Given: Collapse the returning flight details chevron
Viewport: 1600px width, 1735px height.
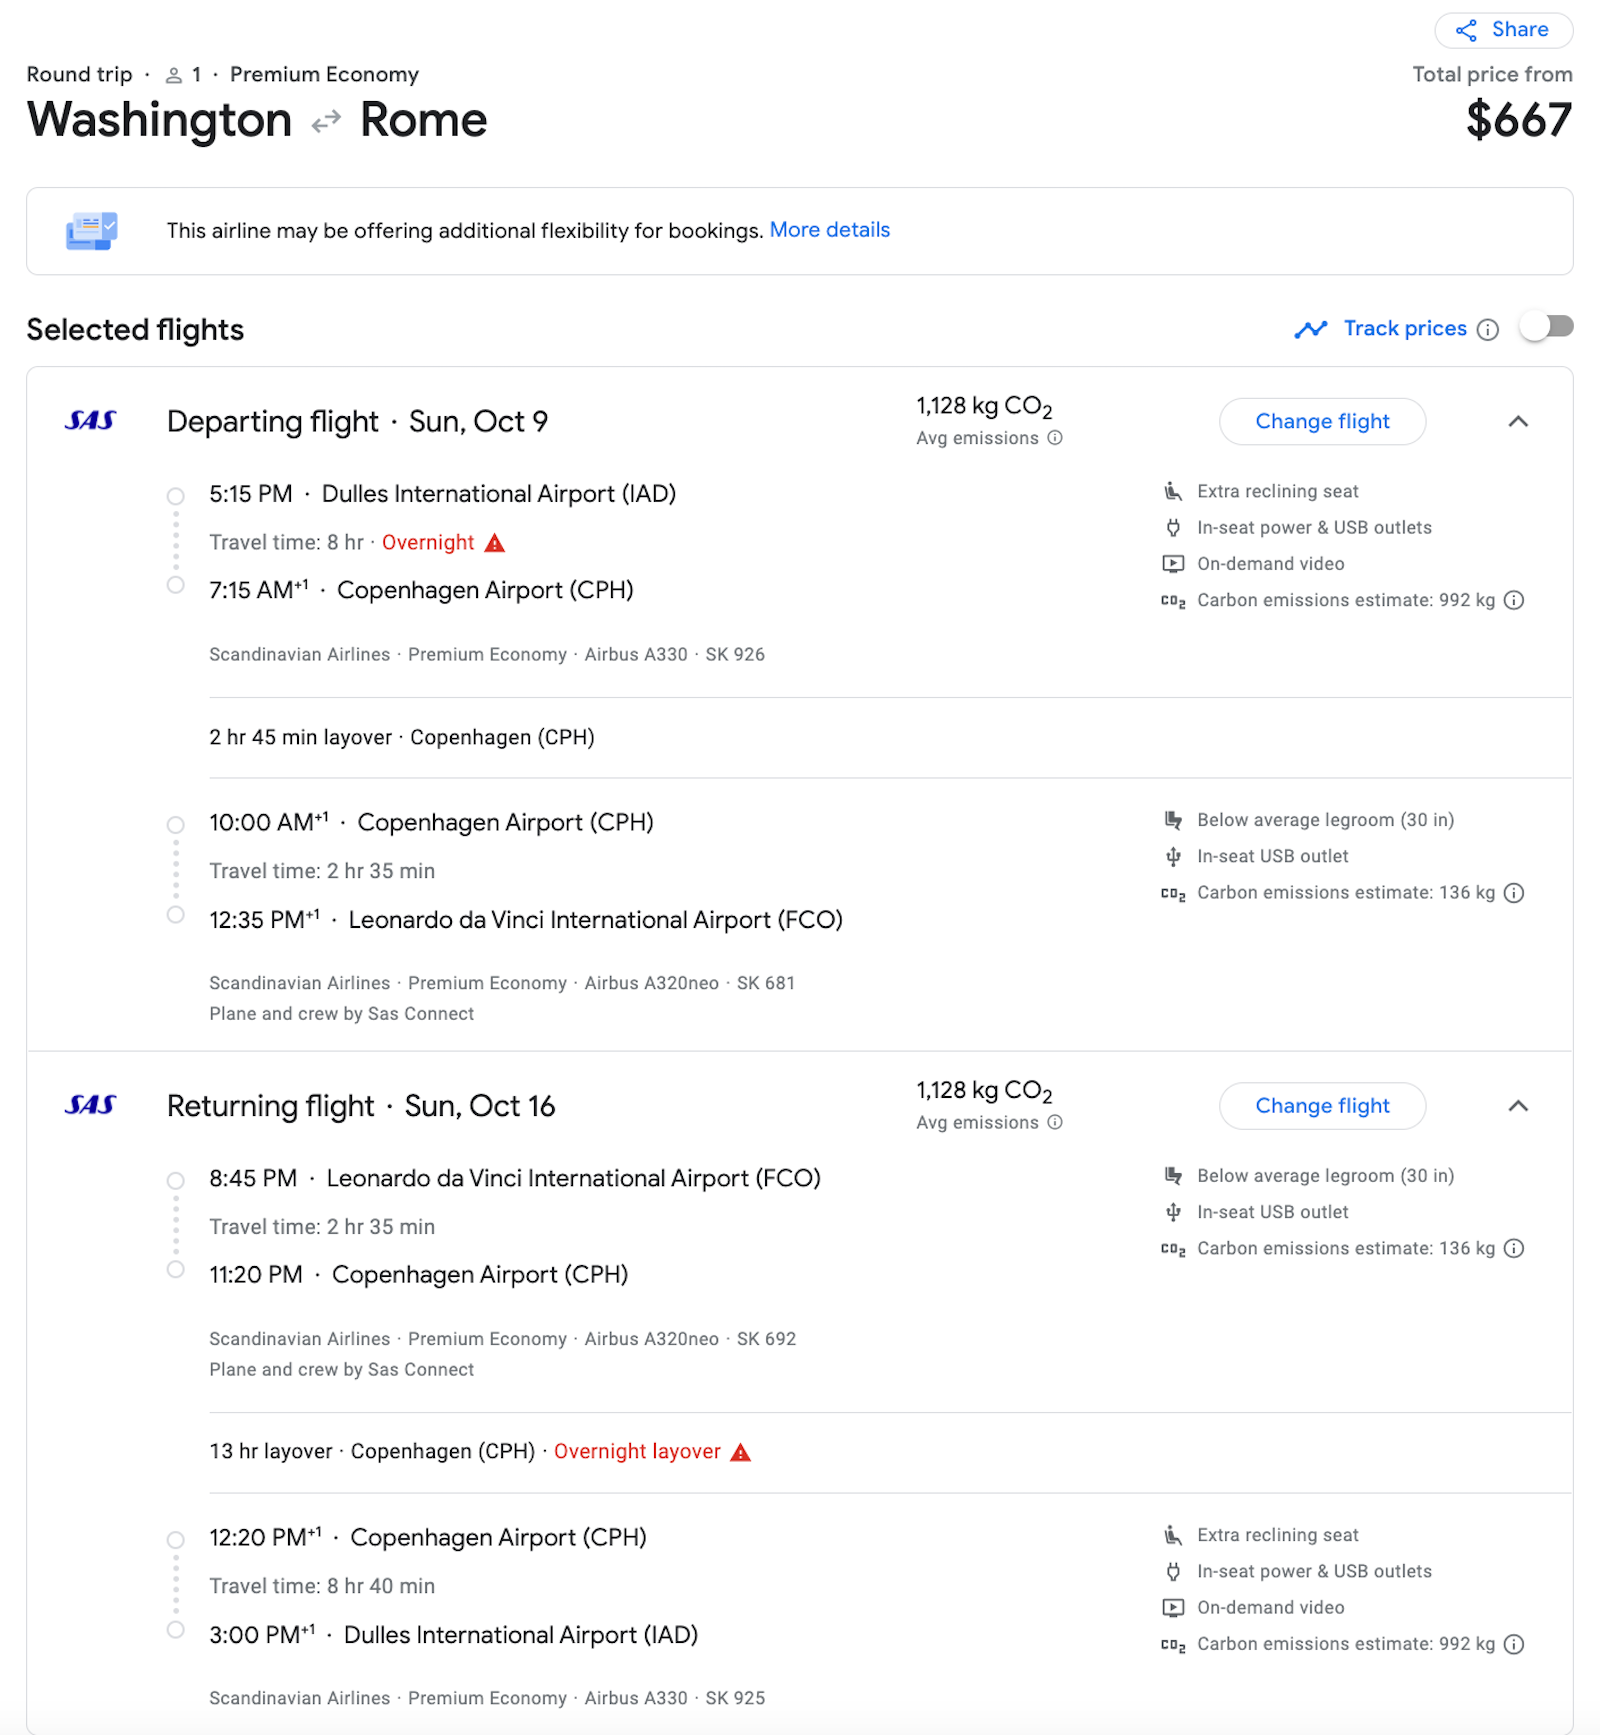Looking at the screenshot, I should 1518,1106.
